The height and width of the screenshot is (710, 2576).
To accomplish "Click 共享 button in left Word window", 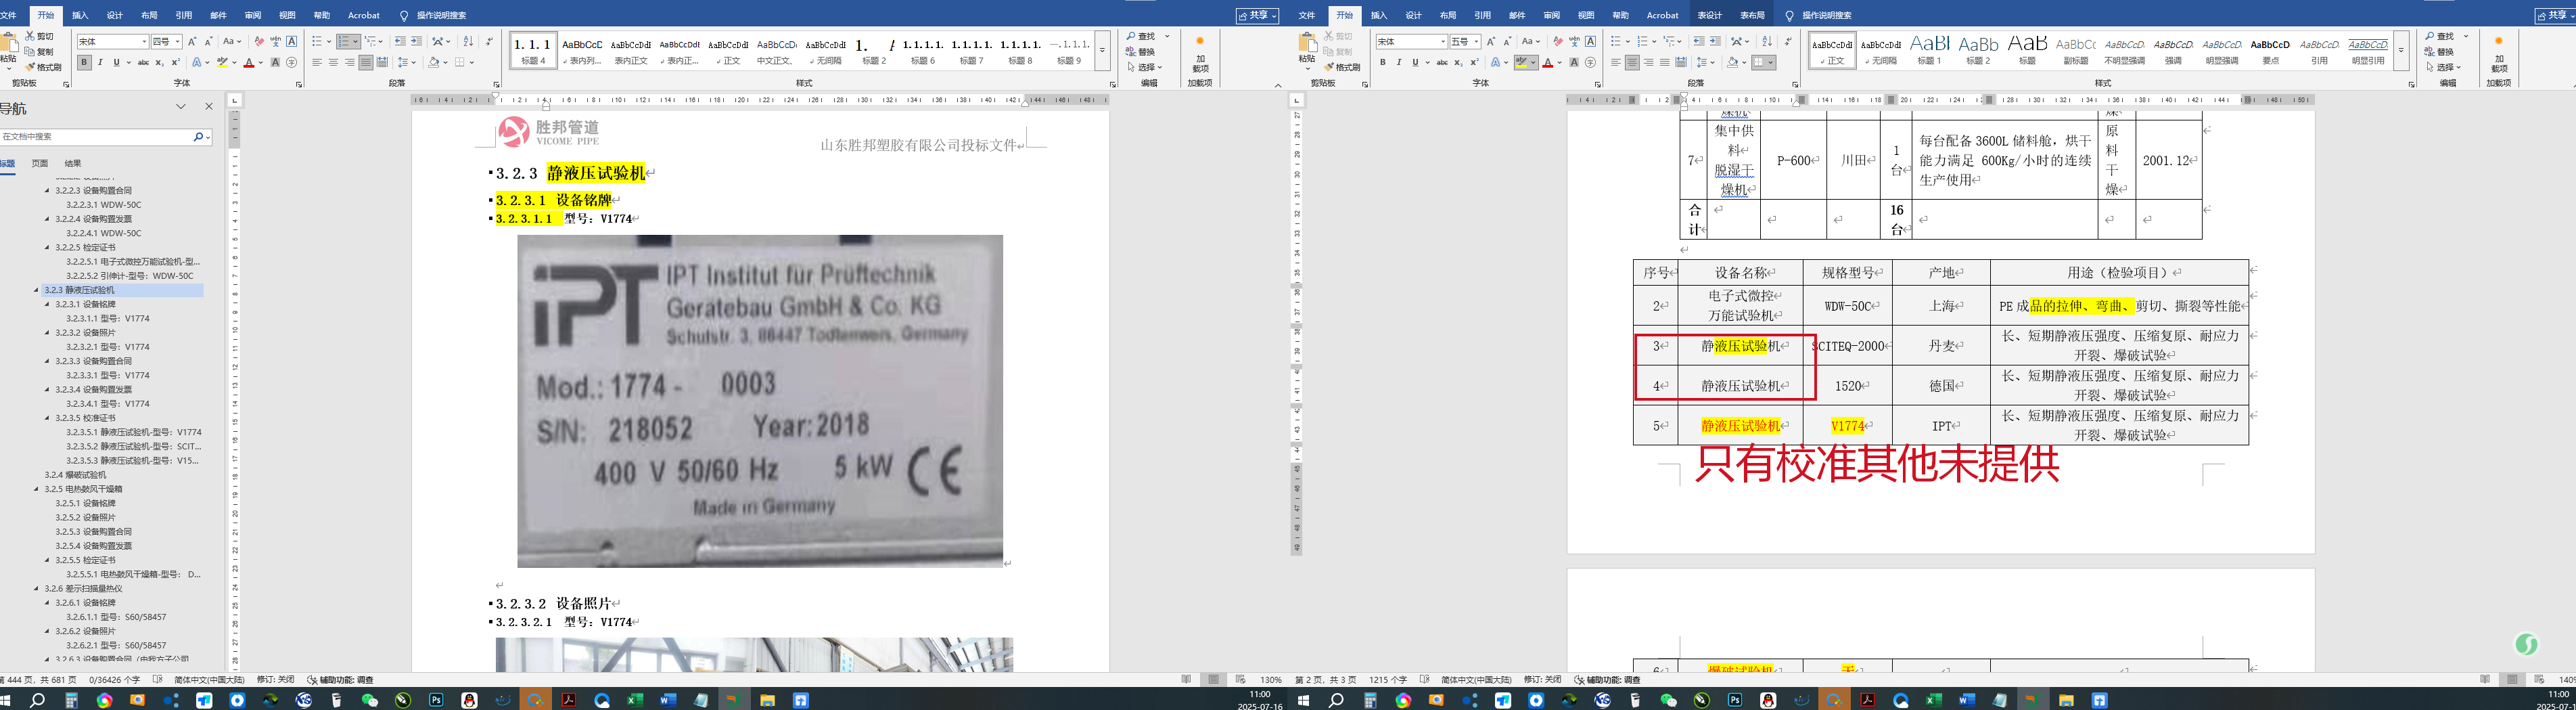I will click(1257, 15).
